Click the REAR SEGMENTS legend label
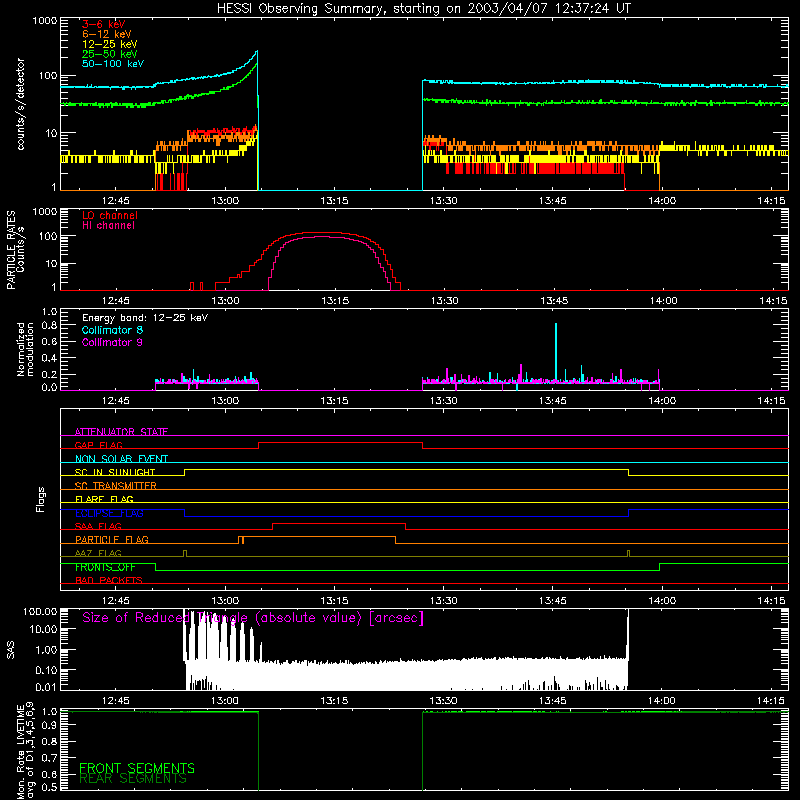800x800 pixels. (x=133, y=778)
